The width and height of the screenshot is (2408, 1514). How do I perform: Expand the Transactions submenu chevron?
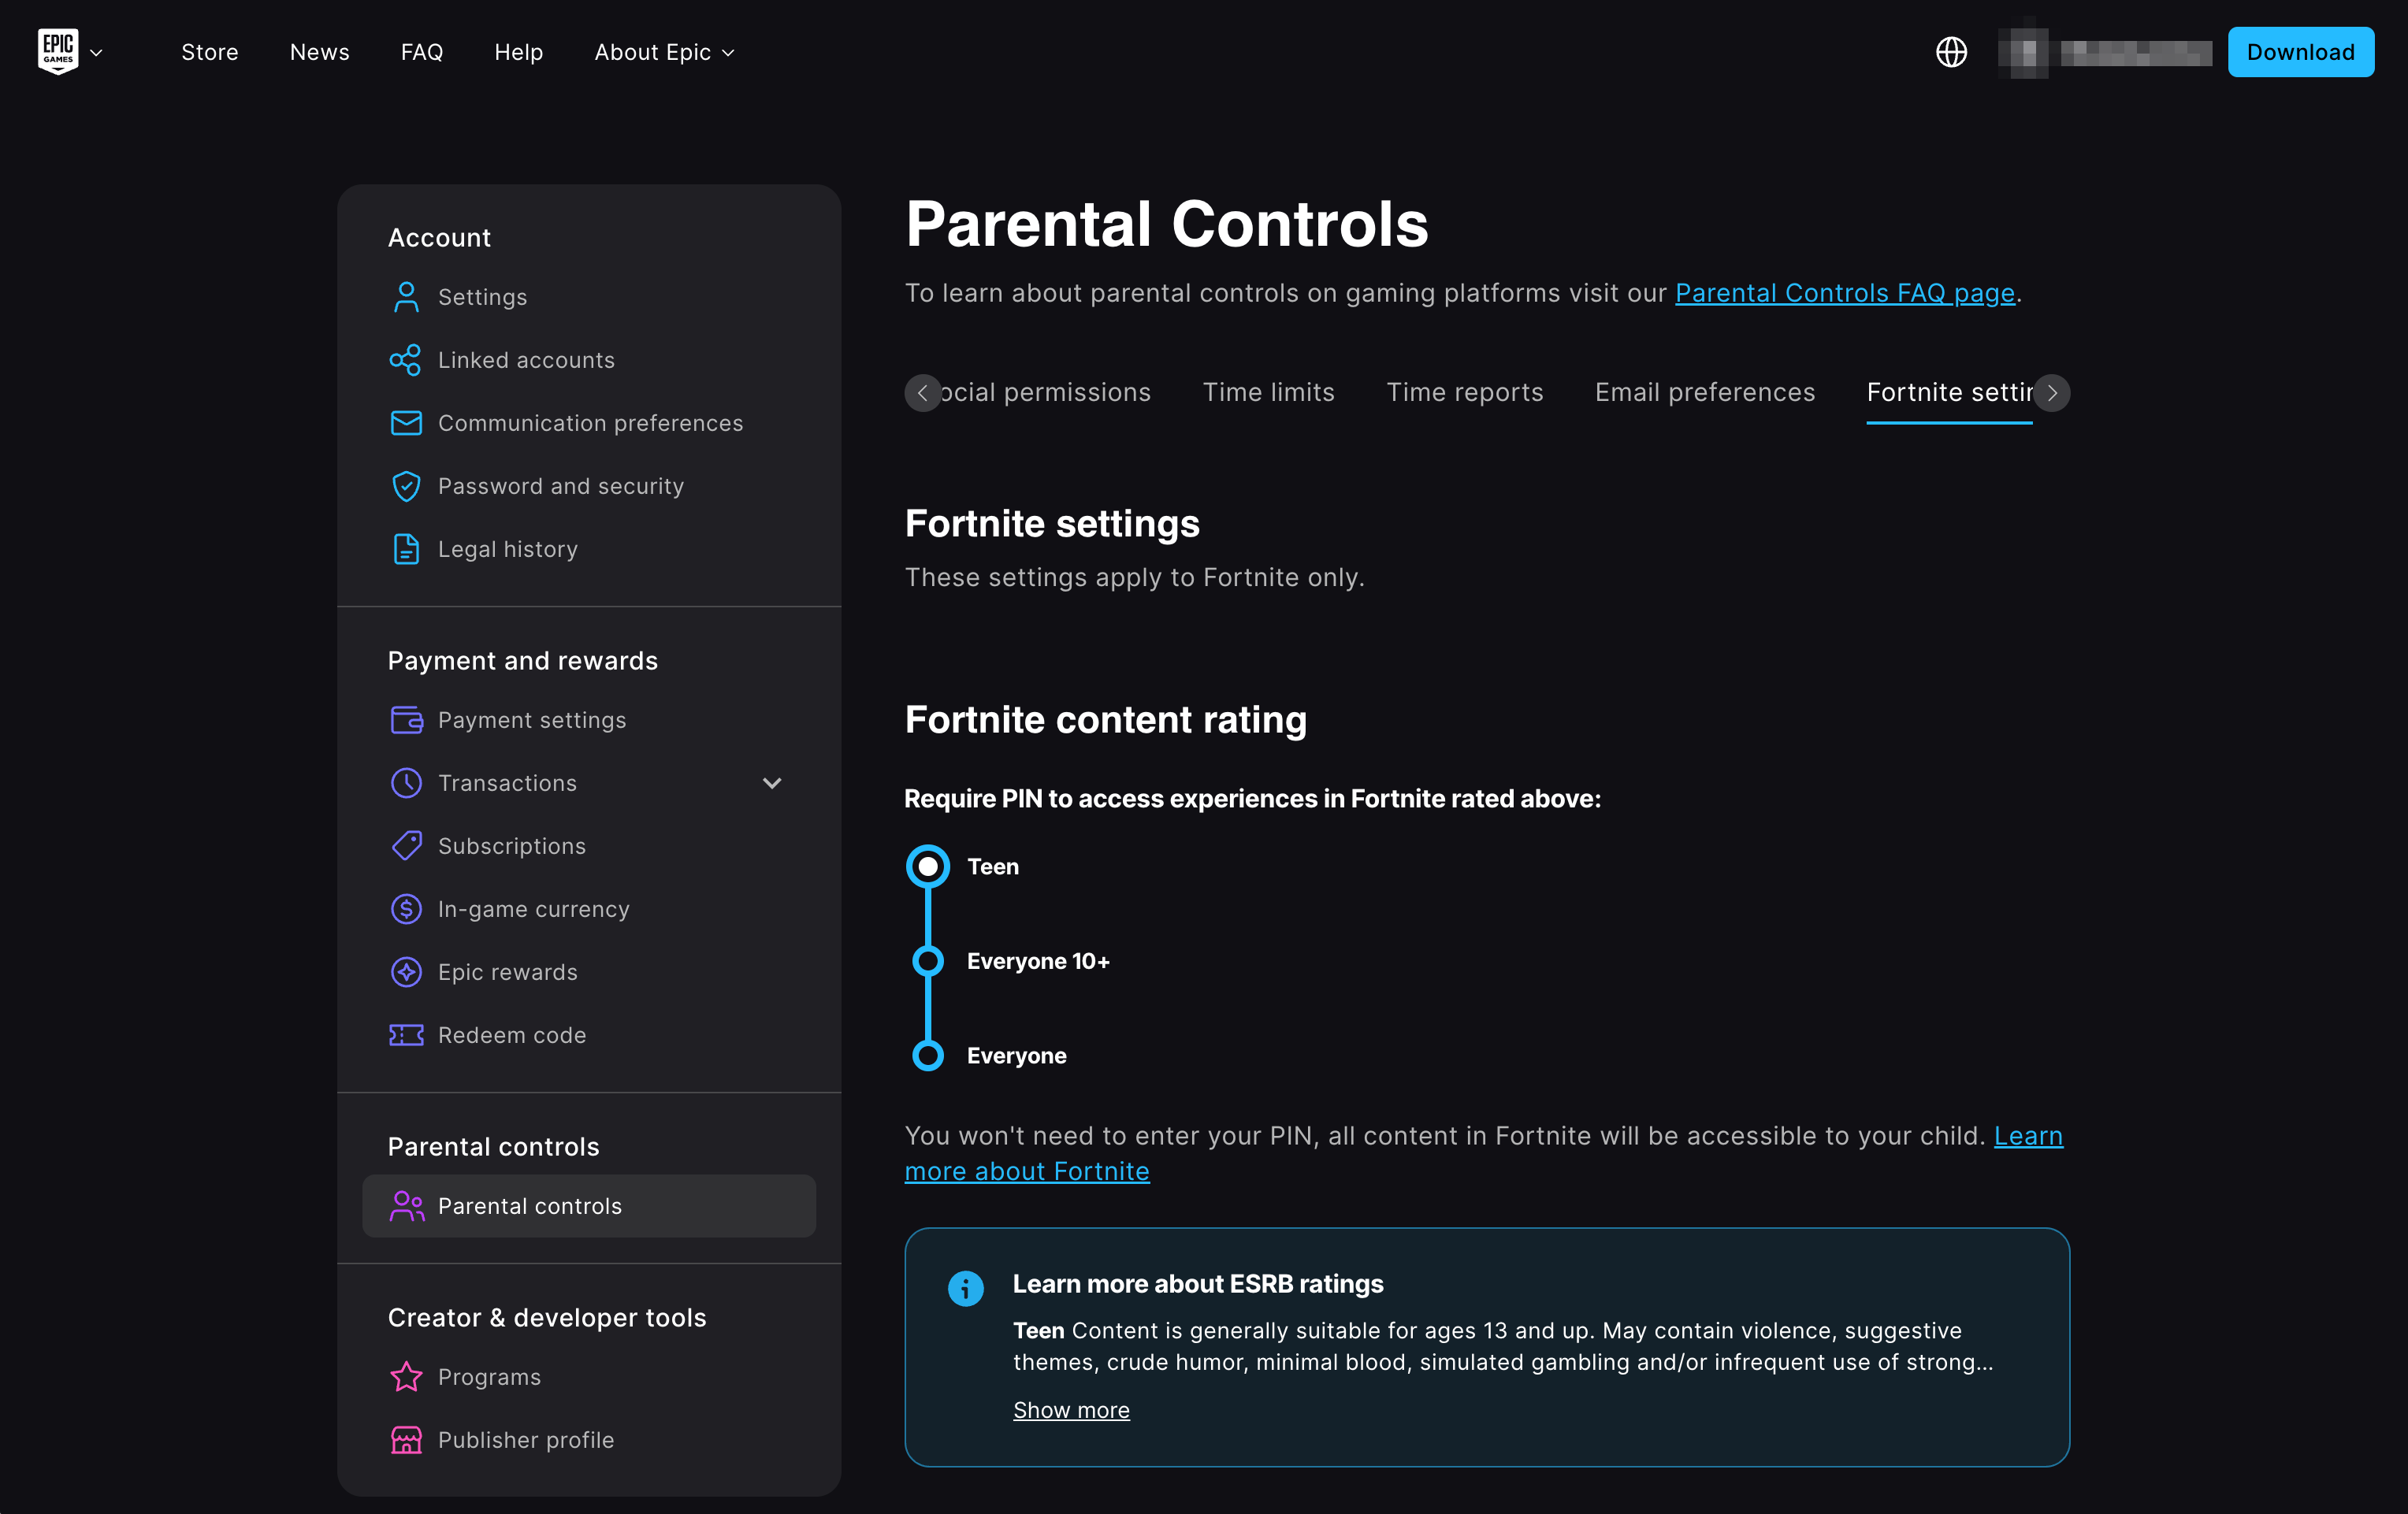click(x=772, y=783)
